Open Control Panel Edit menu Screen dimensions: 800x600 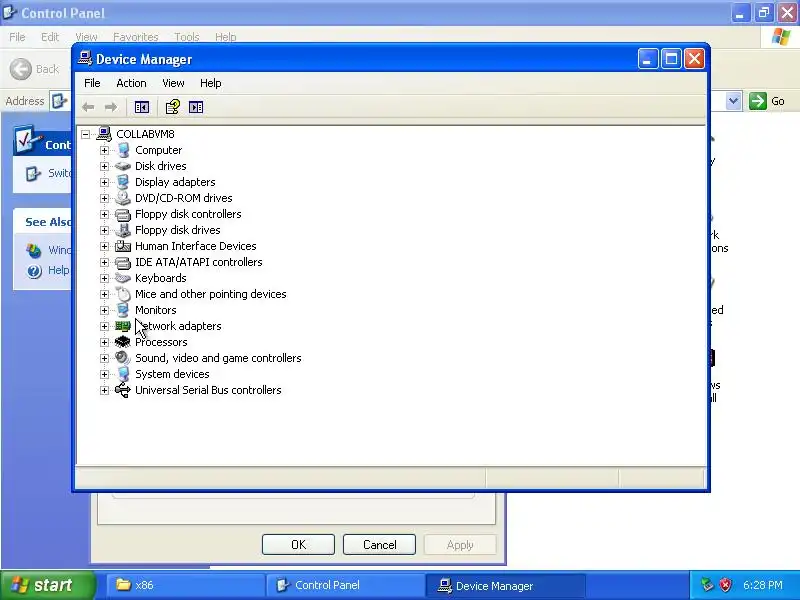50,37
